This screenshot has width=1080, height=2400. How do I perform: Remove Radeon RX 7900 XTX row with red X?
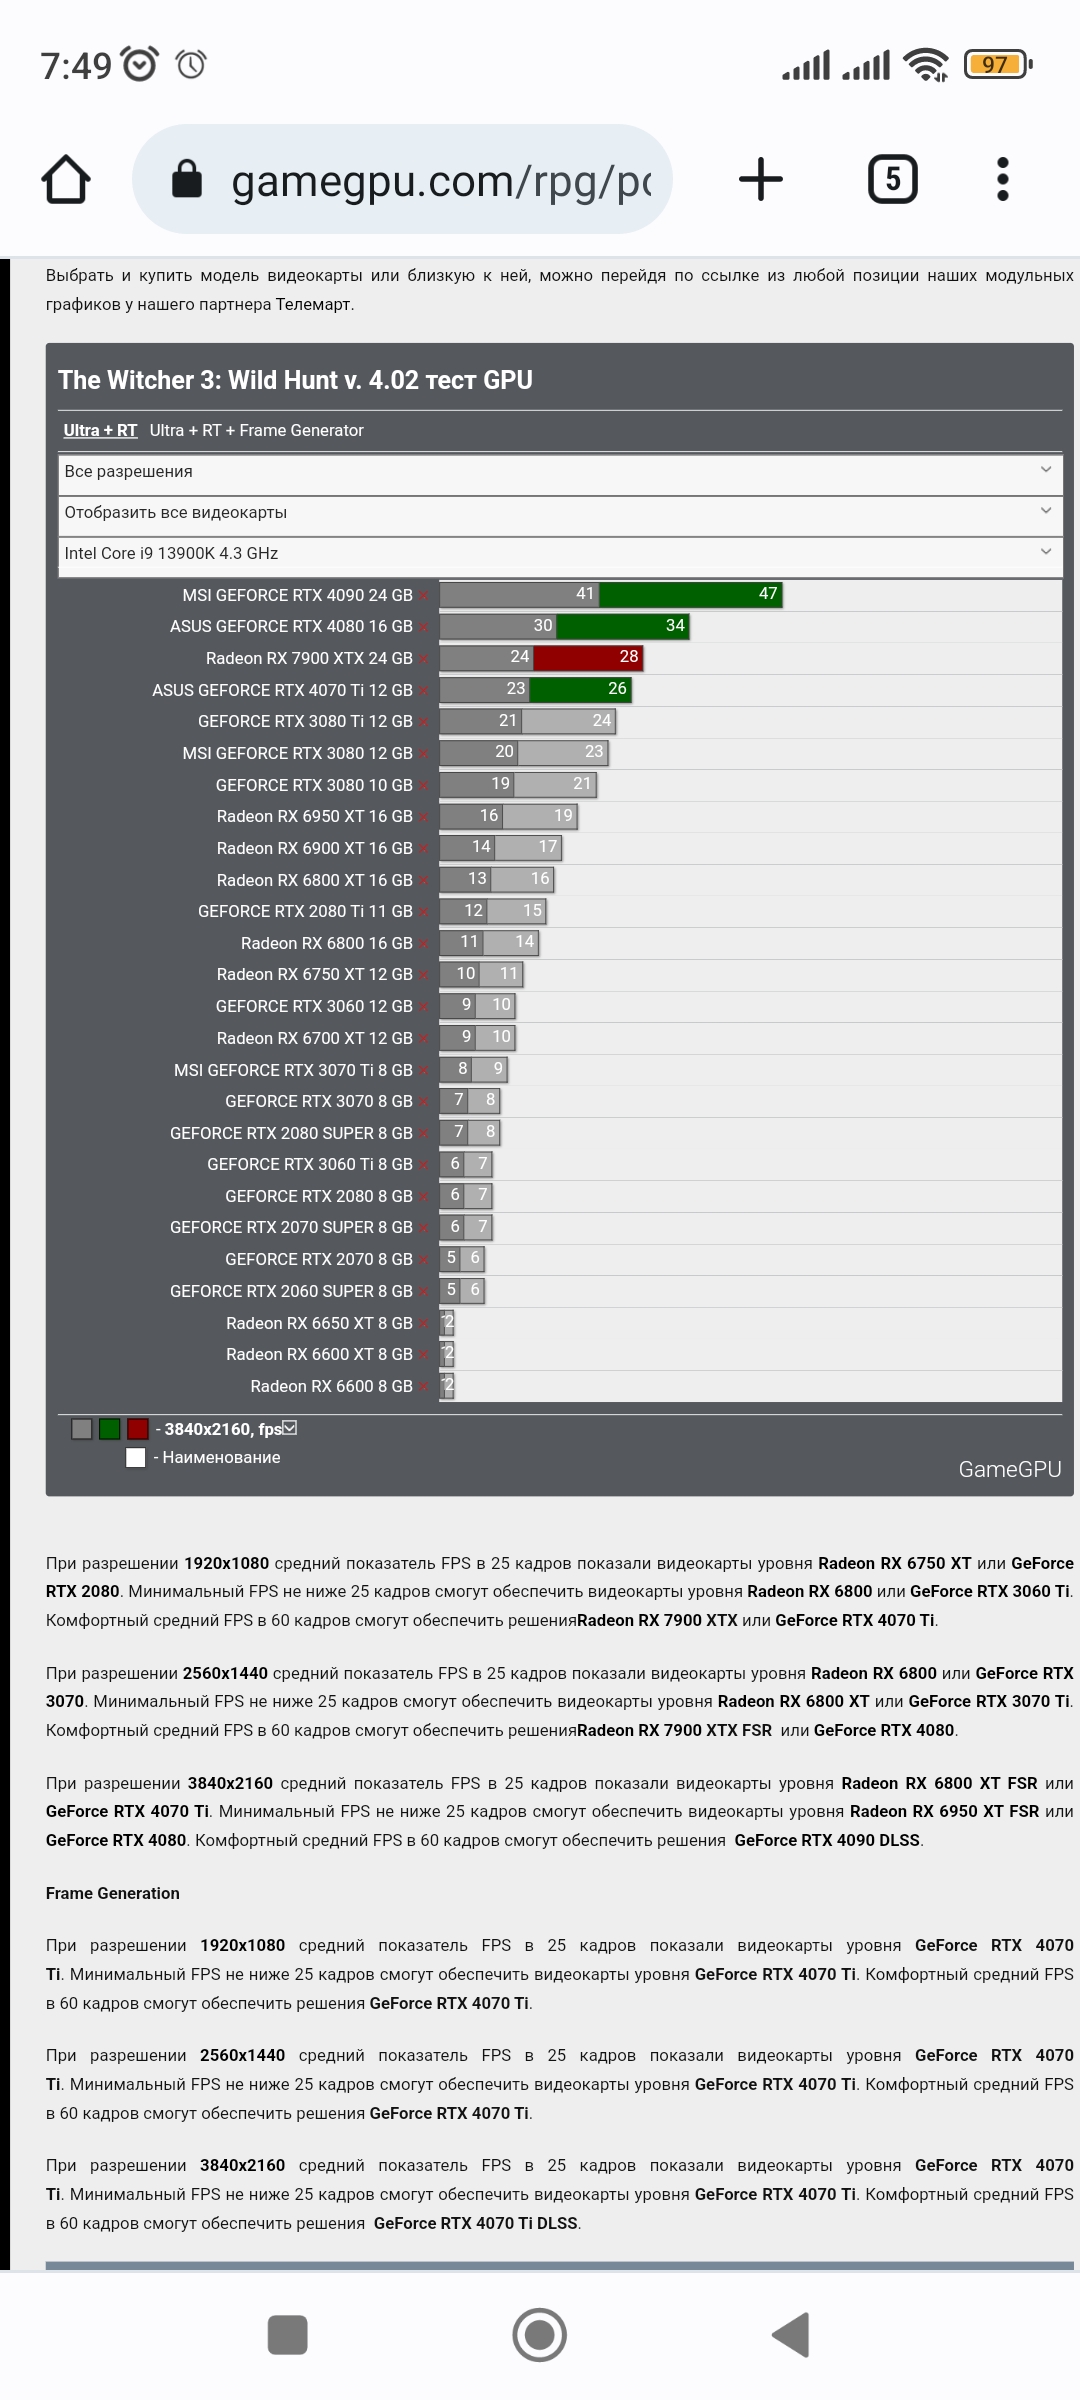point(424,659)
